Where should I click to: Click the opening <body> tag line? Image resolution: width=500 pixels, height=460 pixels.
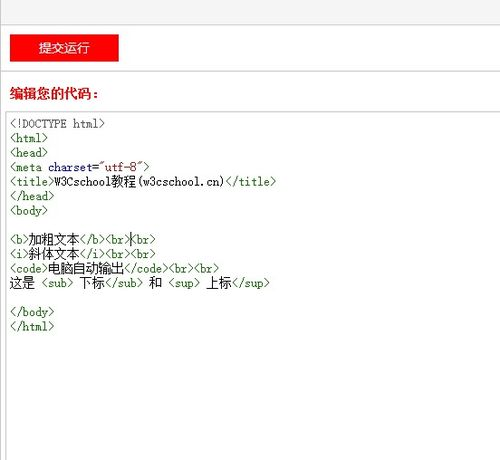click(x=29, y=211)
